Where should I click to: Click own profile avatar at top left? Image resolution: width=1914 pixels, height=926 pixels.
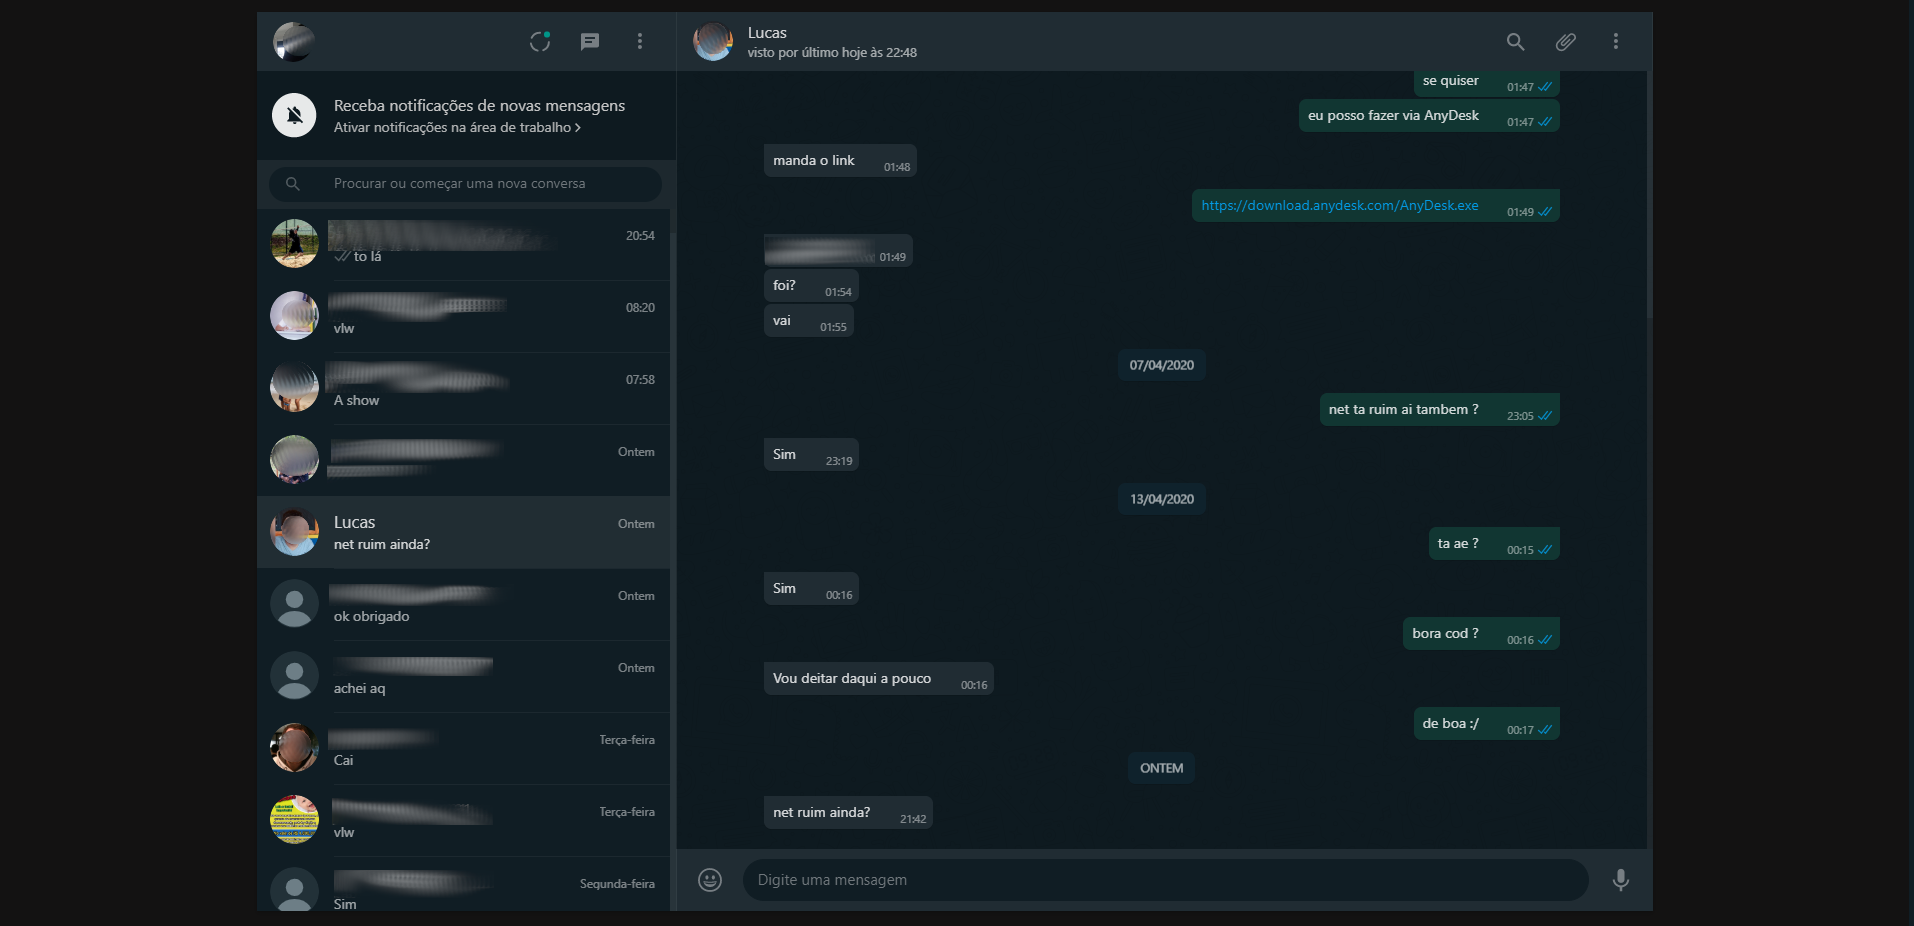294,41
